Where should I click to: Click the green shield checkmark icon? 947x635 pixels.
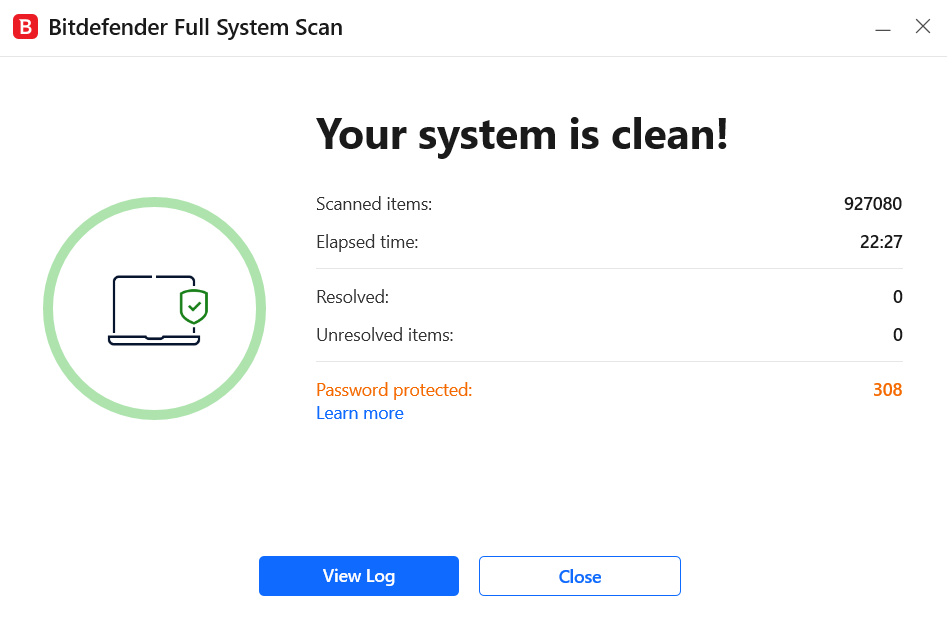click(x=194, y=306)
